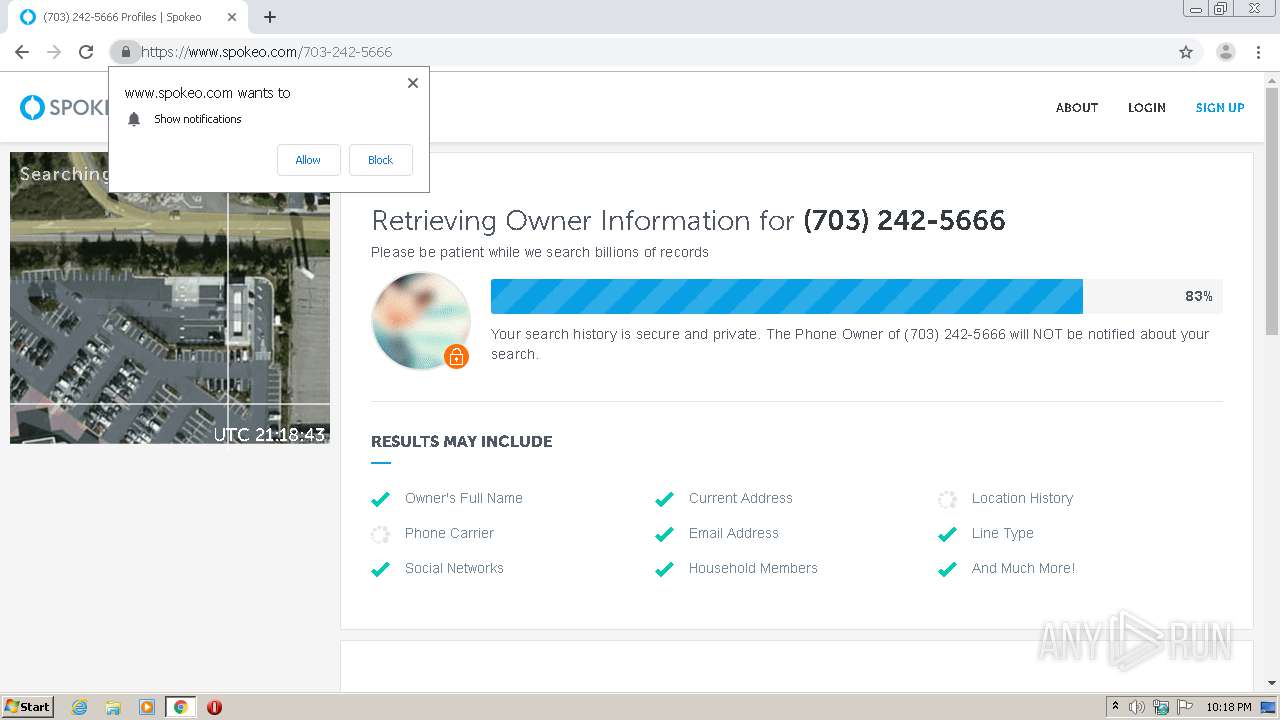Click checkmark beside Owner's Full Name
This screenshot has width=1280, height=720.
pos(380,499)
